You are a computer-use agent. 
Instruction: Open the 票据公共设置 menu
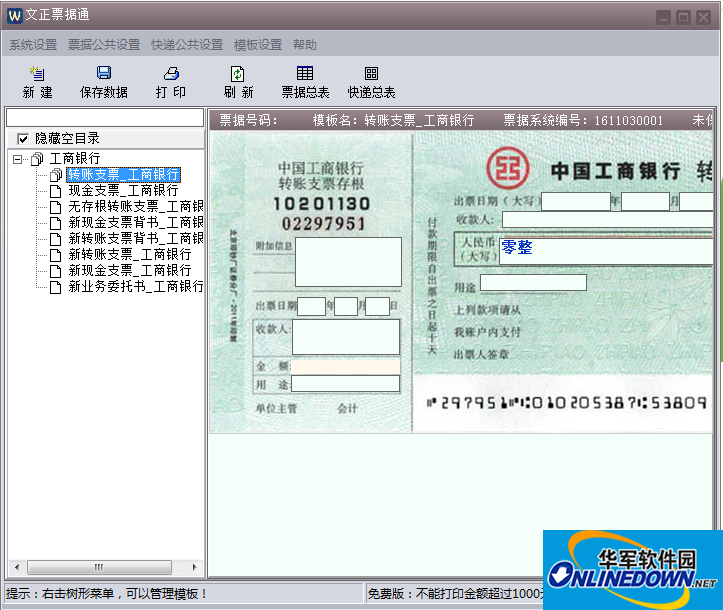coord(104,45)
